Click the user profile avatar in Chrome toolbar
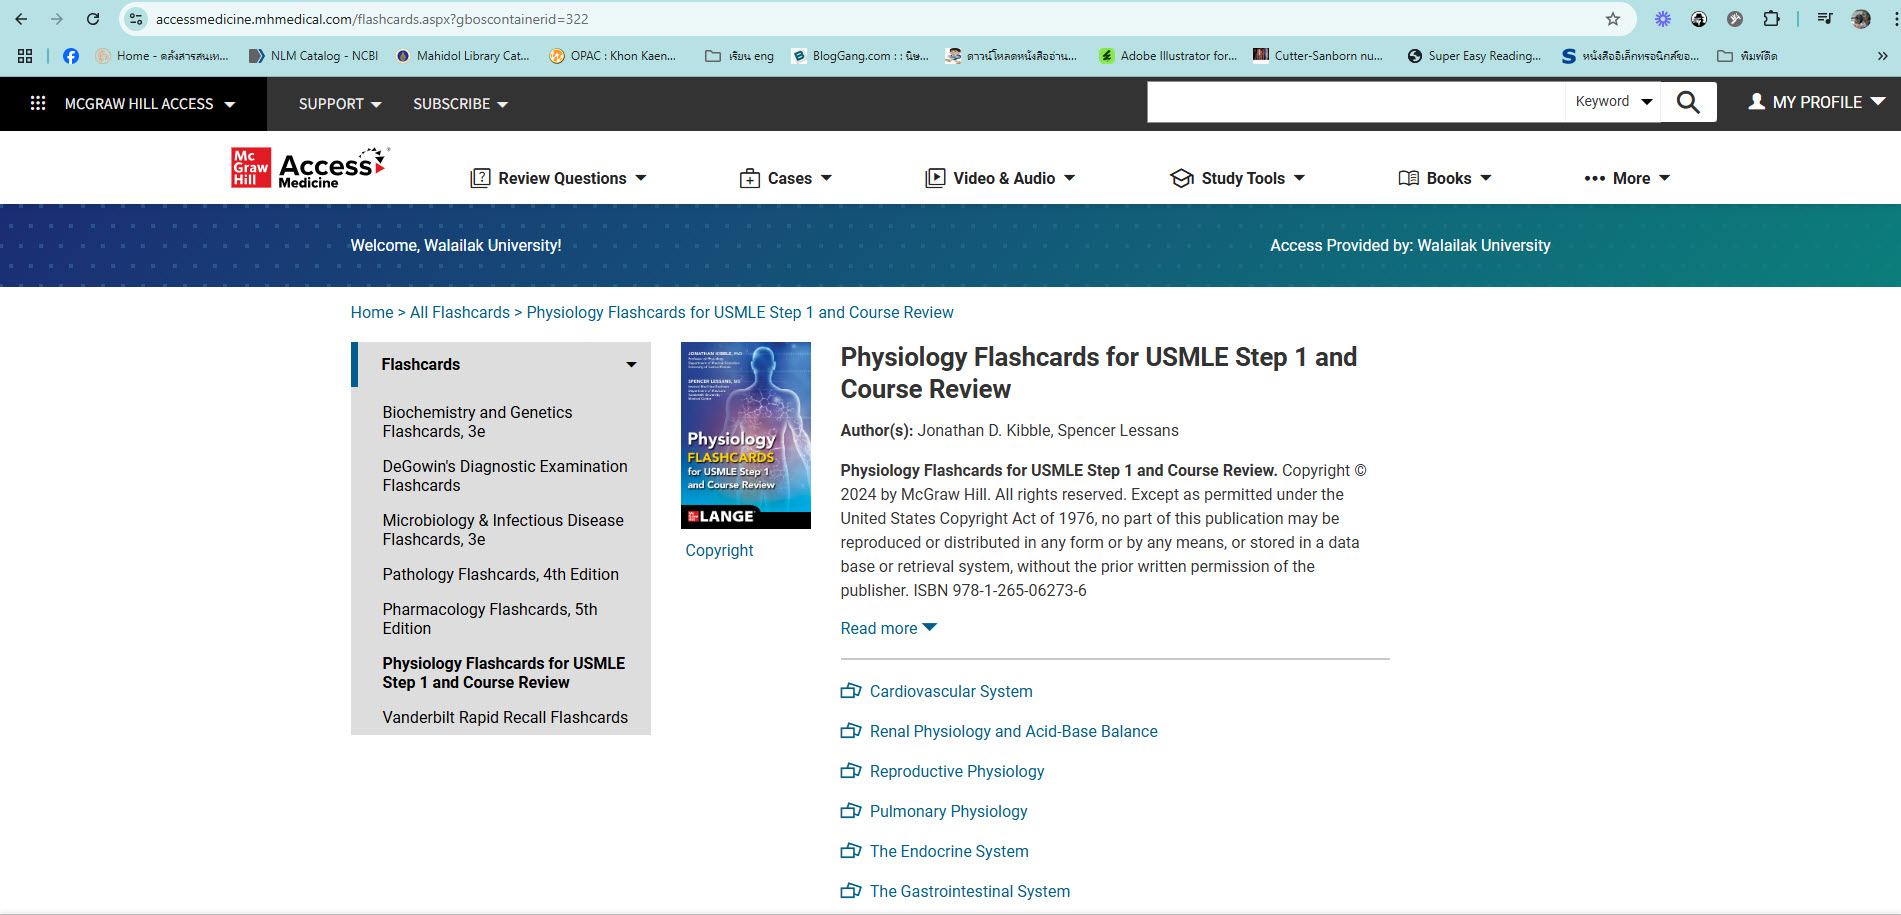 click(1861, 19)
